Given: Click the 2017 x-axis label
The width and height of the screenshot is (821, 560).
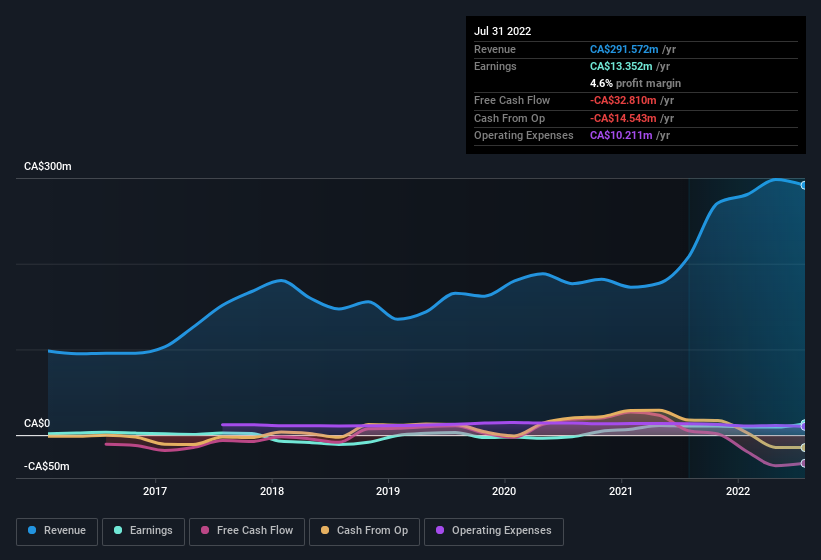Looking at the screenshot, I should click(155, 491).
